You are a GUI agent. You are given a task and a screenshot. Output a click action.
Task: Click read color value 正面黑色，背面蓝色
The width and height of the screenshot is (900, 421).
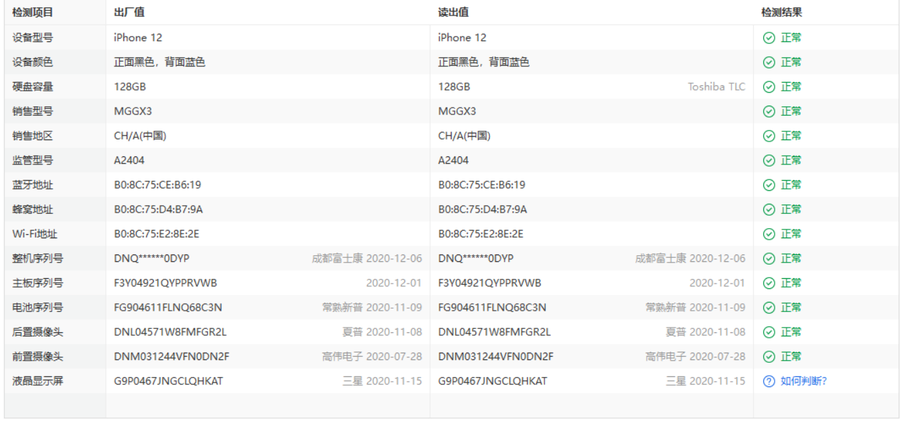point(484,63)
